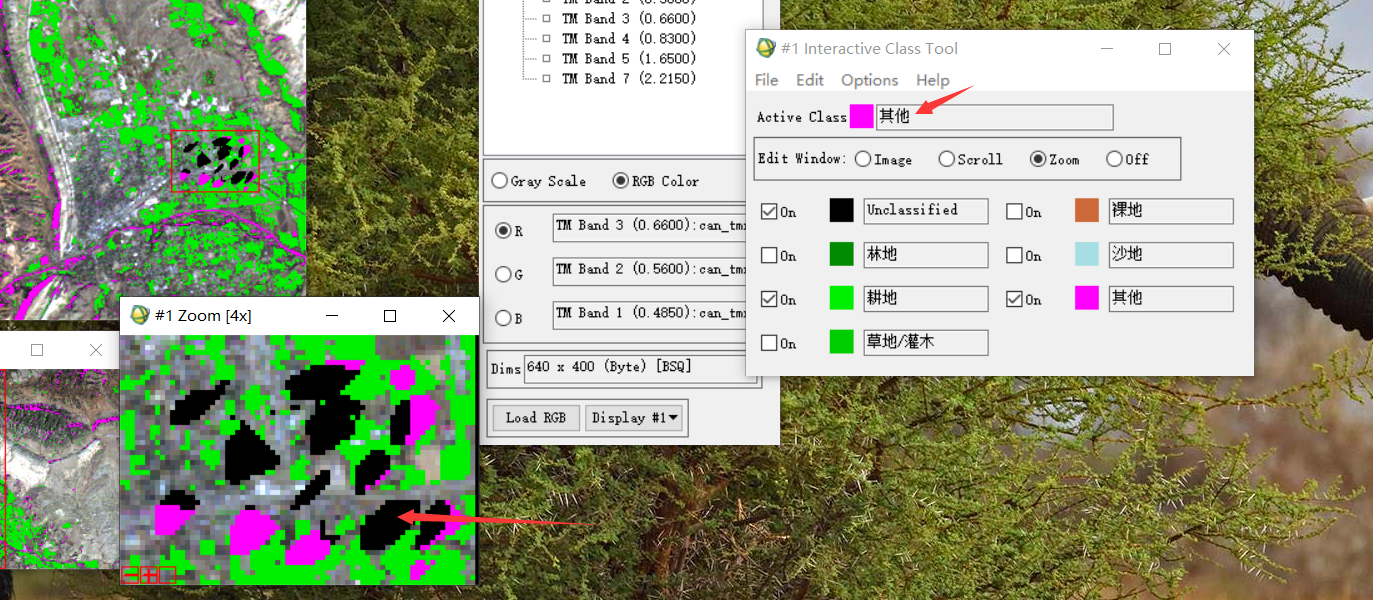This screenshot has width=1373, height=600.
Task: Toggle the On checkbox for Unclassified
Action: [769, 211]
